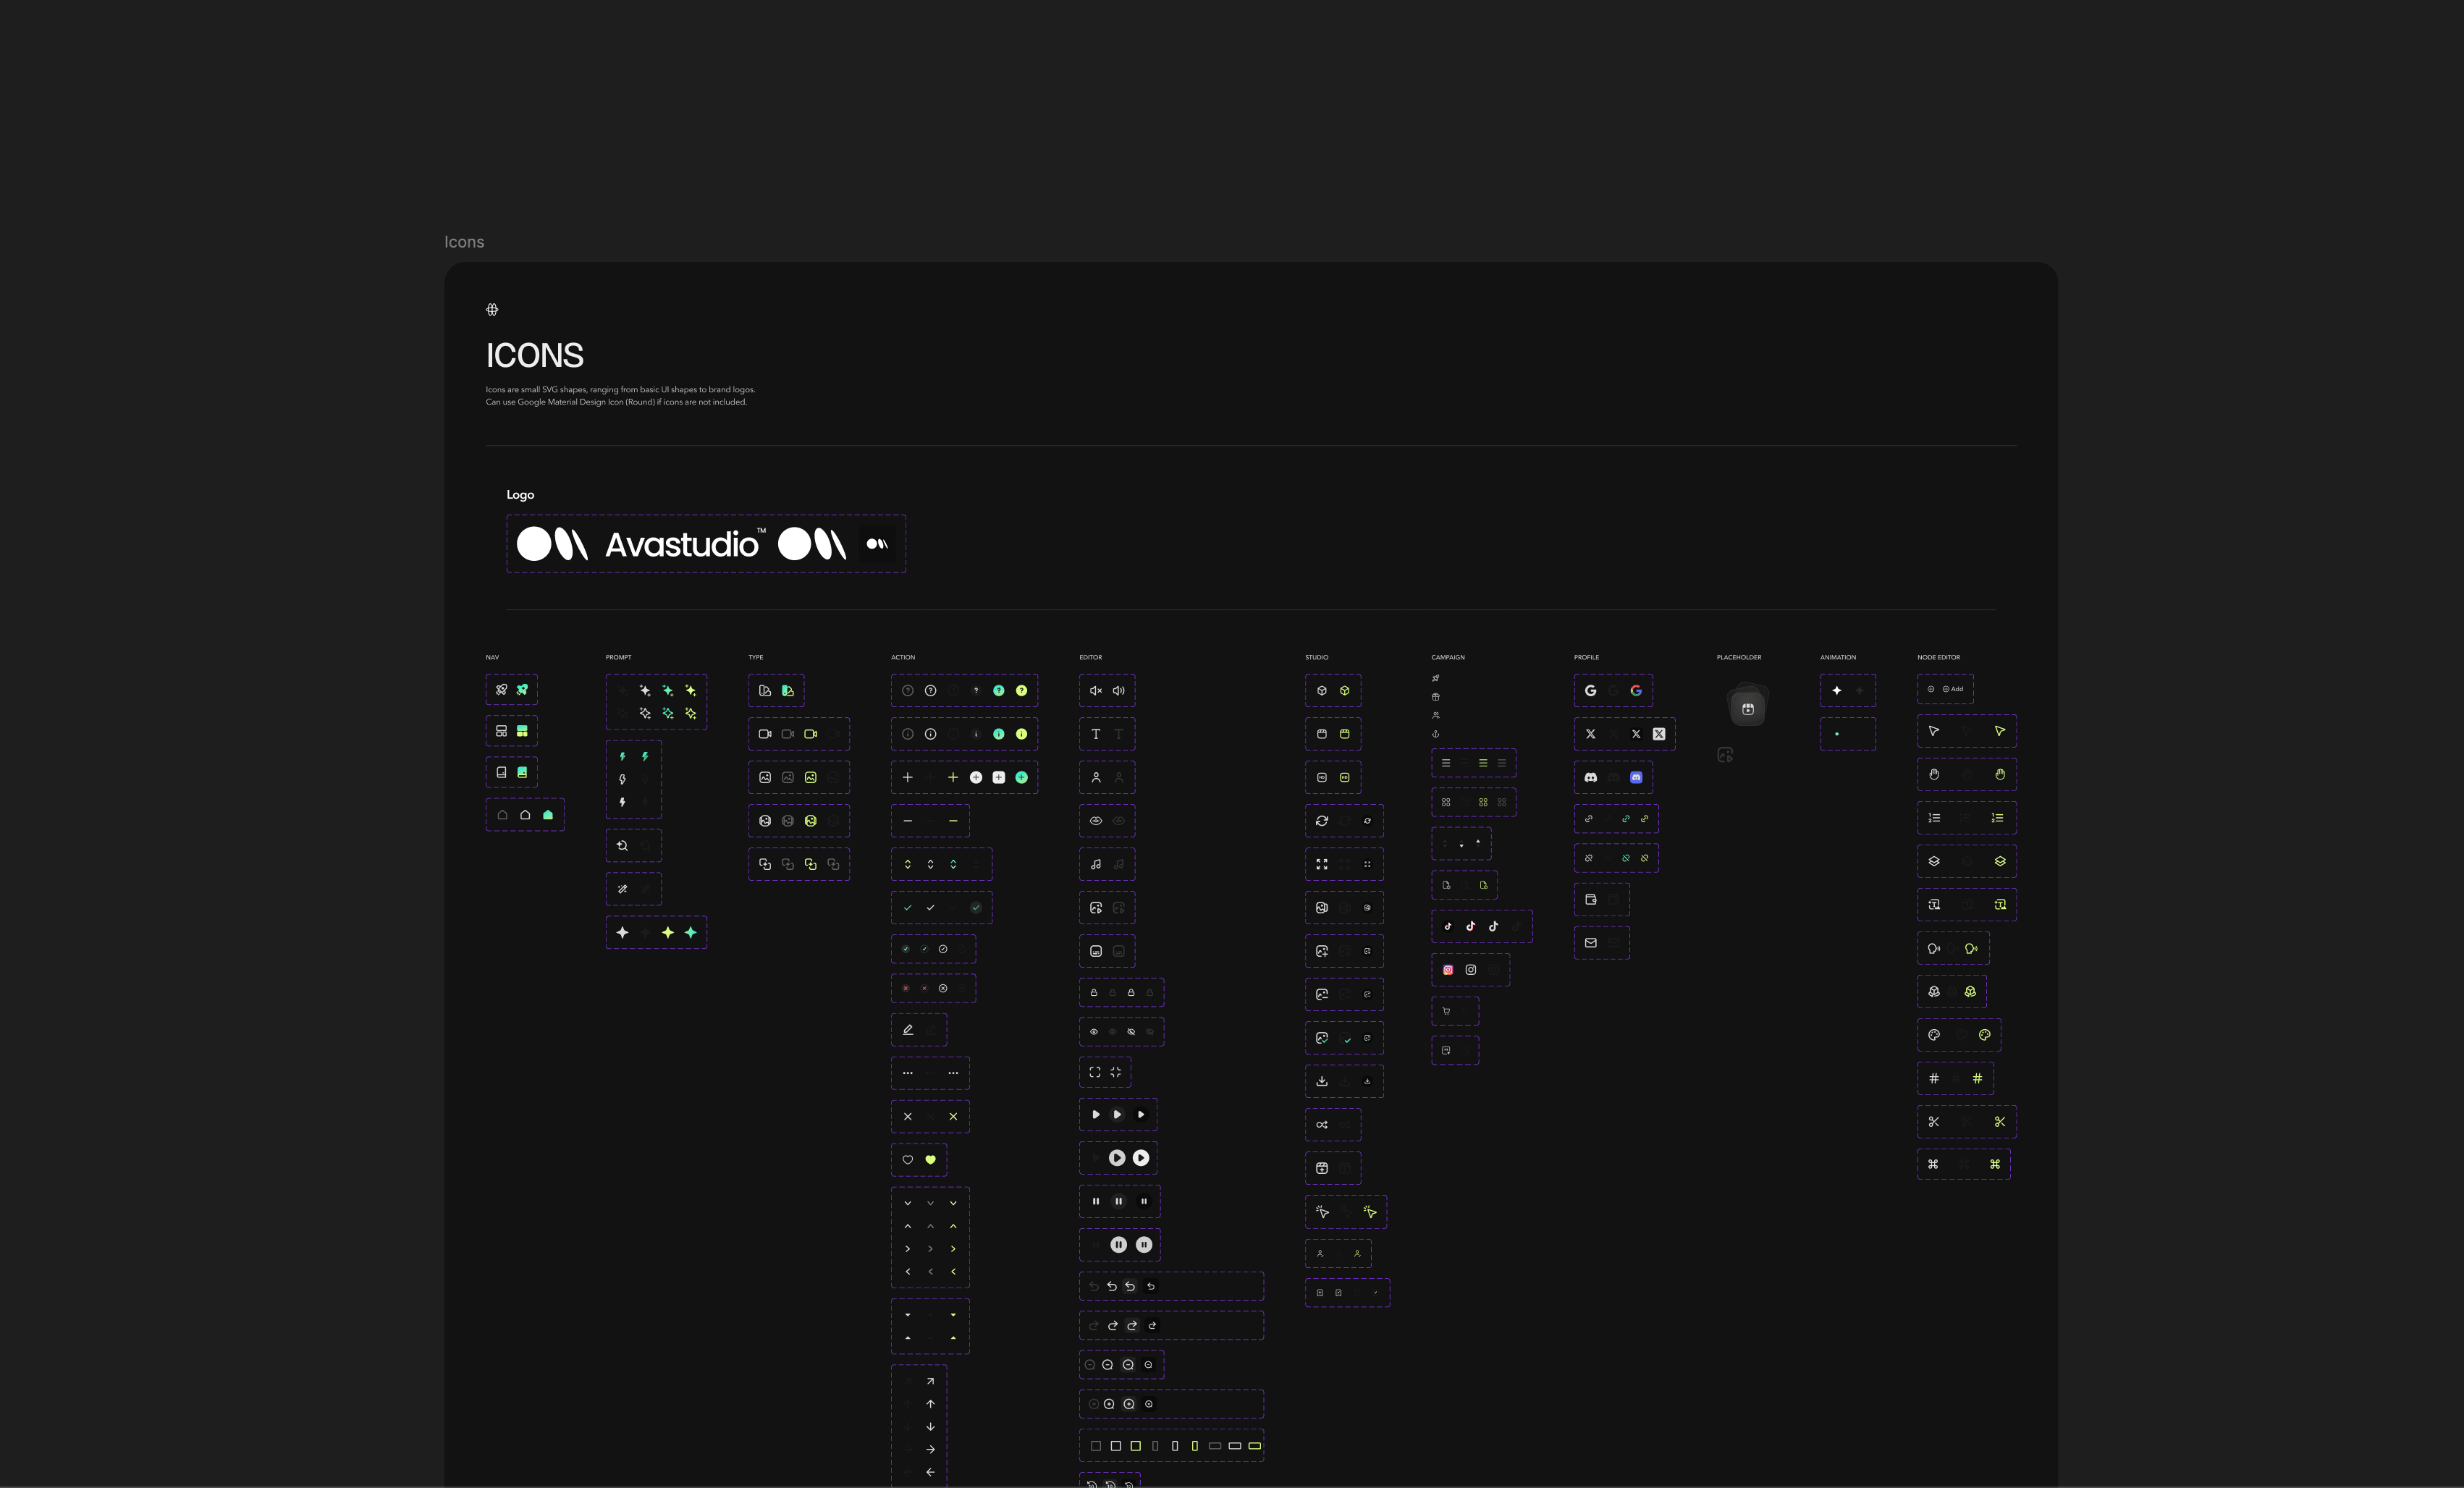Screen dimensions: 2464x1488
Task: Click the yellow hashtag icon in NODE EDITOR
Action: click(1977, 1078)
